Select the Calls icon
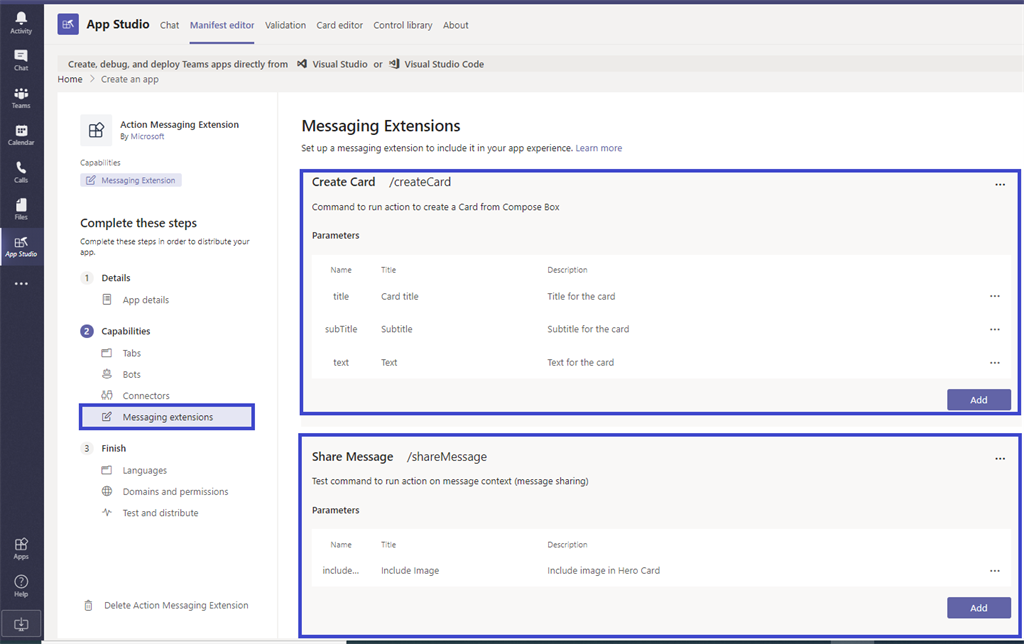This screenshot has width=1024, height=644. point(21,172)
